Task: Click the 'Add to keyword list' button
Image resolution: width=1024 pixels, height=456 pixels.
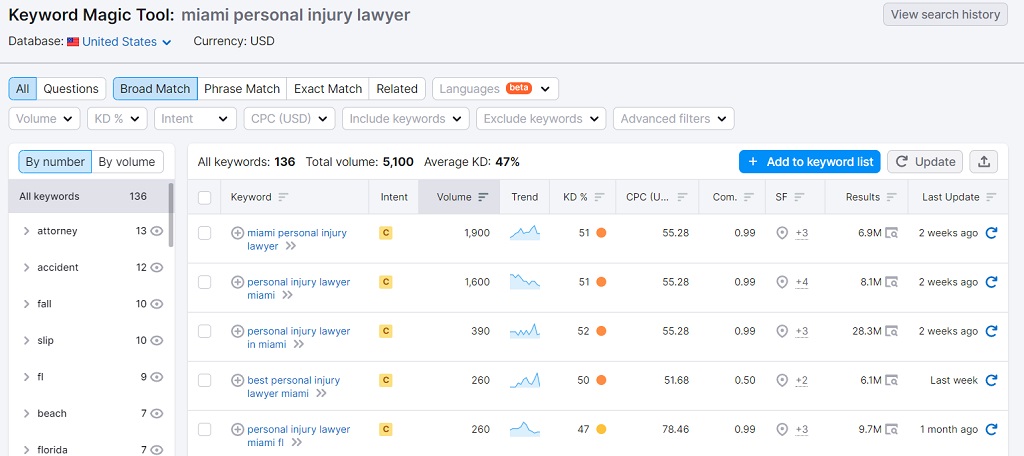Action: tap(809, 162)
